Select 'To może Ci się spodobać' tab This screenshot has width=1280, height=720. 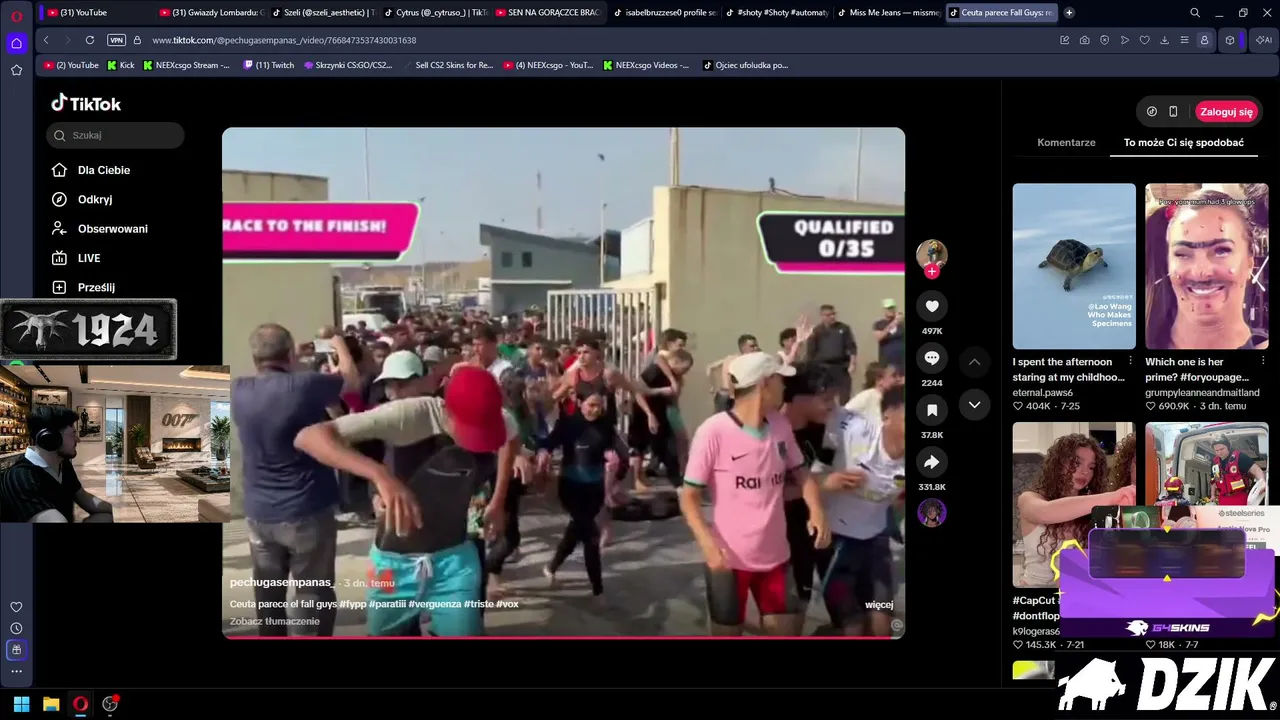(1184, 143)
